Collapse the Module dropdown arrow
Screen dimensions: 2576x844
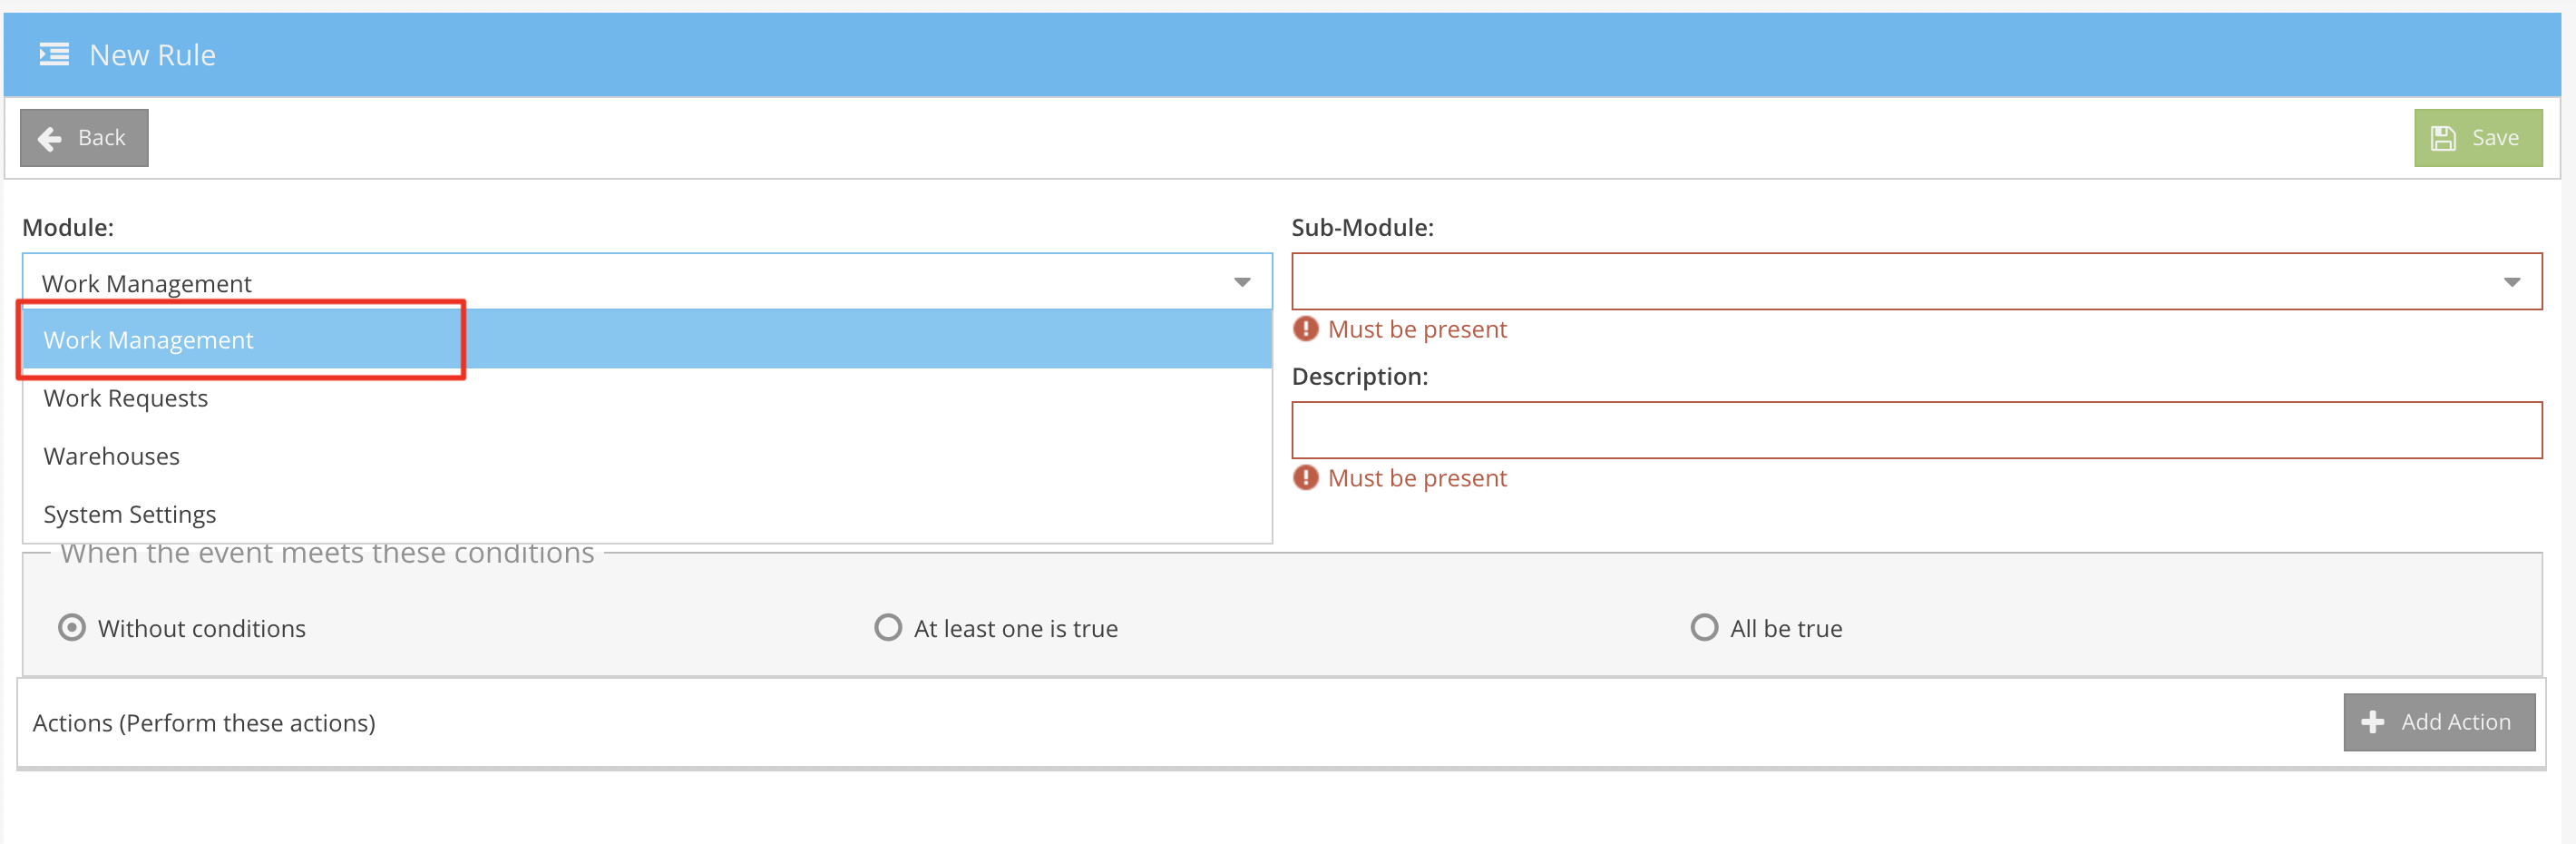[1241, 283]
